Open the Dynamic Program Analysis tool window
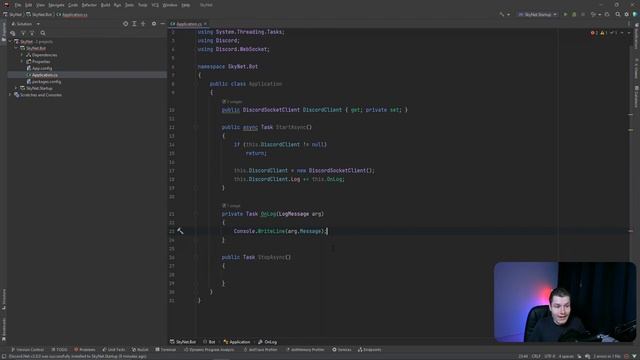Image resolution: width=640 pixels, height=360 pixels. tap(209, 350)
